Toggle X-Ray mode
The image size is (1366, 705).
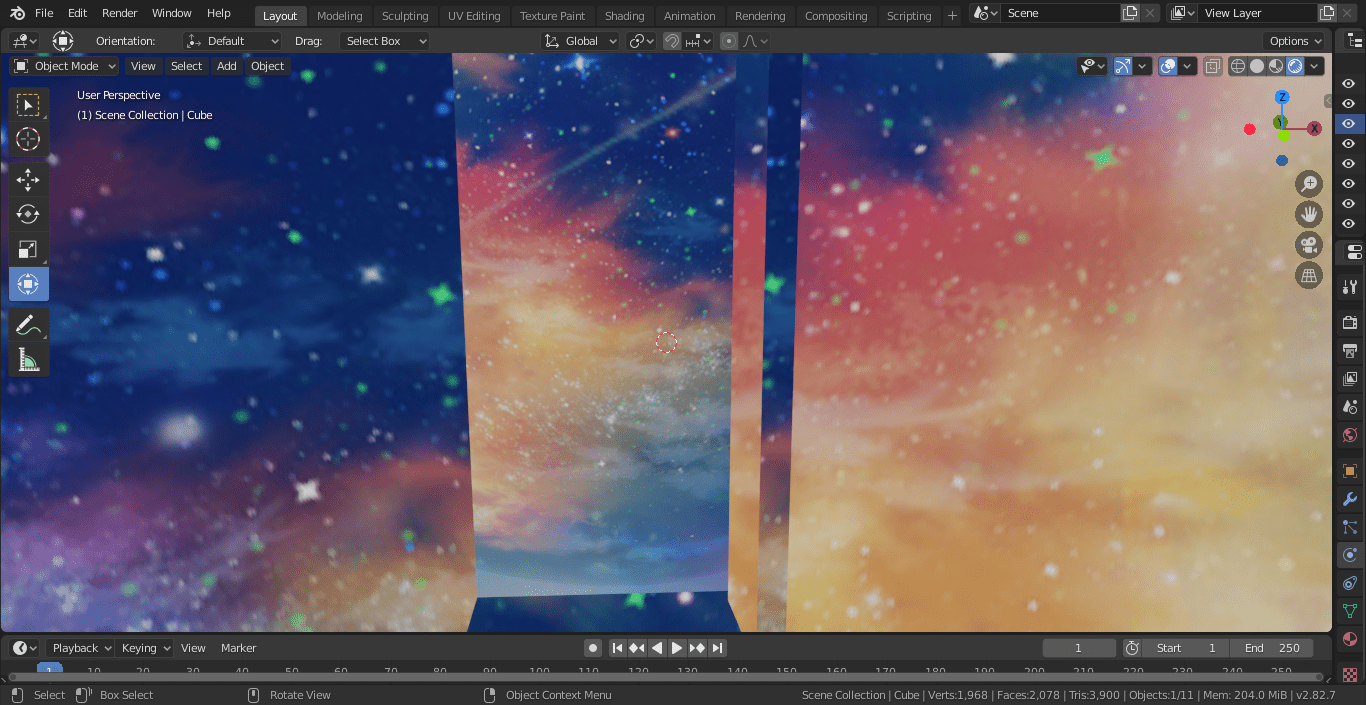pyautogui.click(x=1212, y=66)
